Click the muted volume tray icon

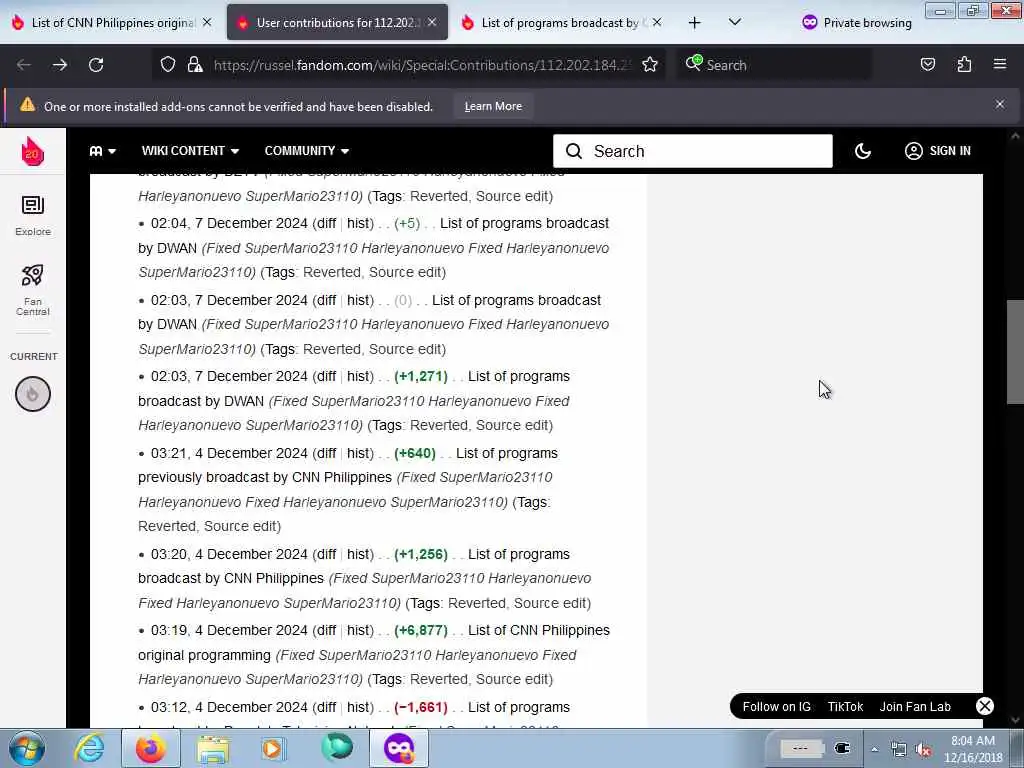point(923,750)
